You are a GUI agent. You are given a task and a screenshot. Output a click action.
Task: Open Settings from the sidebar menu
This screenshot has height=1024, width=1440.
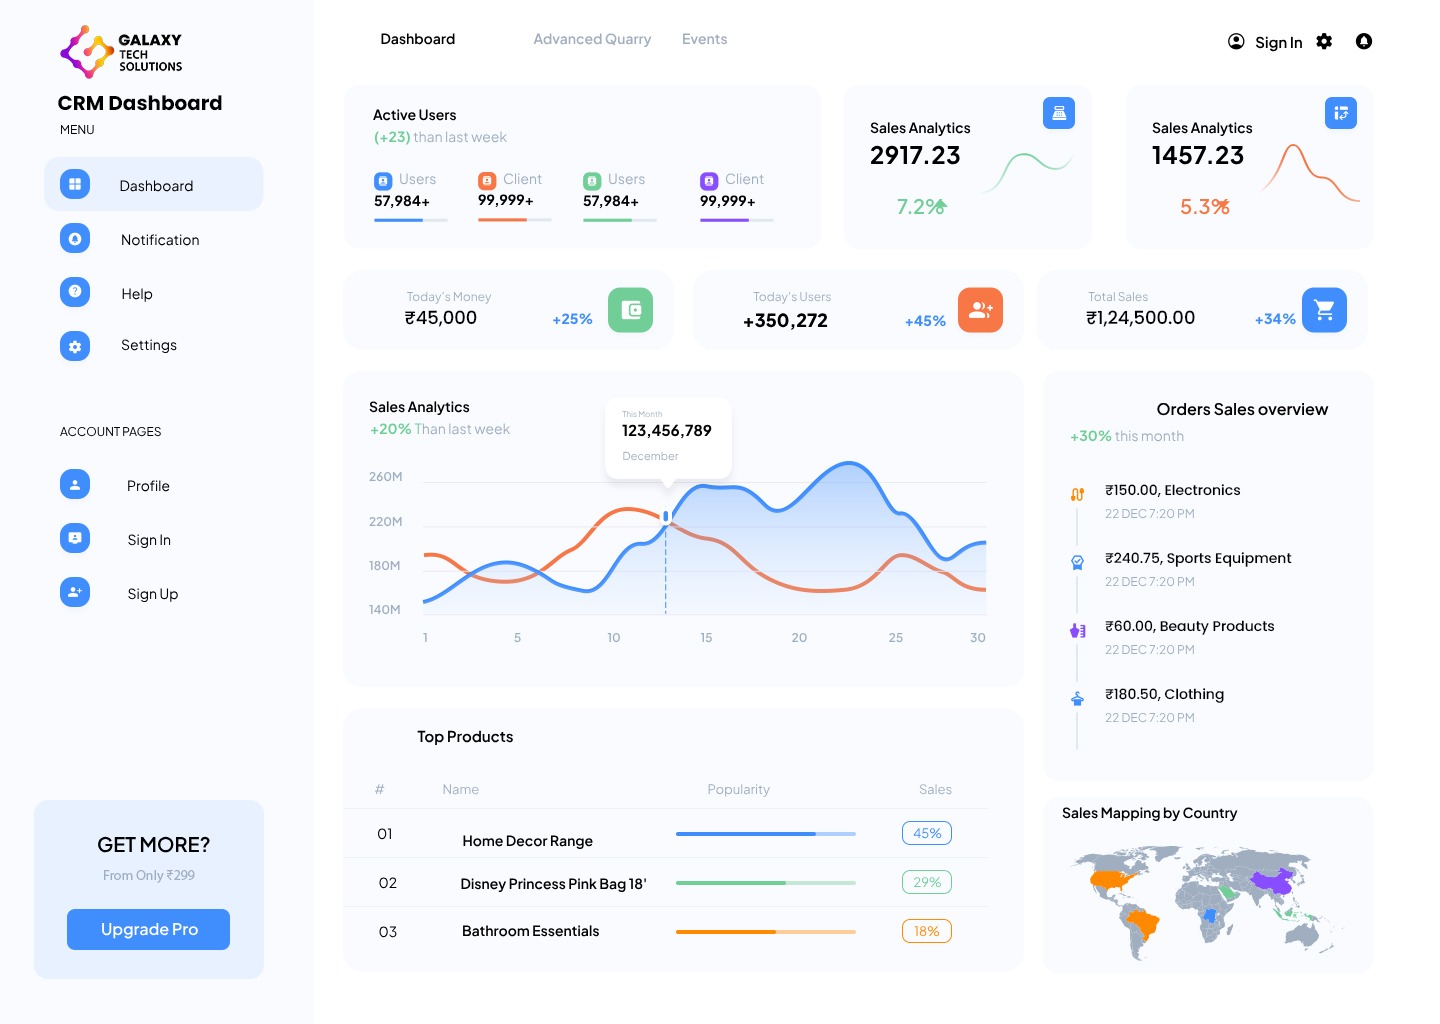(x=148, y=345)
